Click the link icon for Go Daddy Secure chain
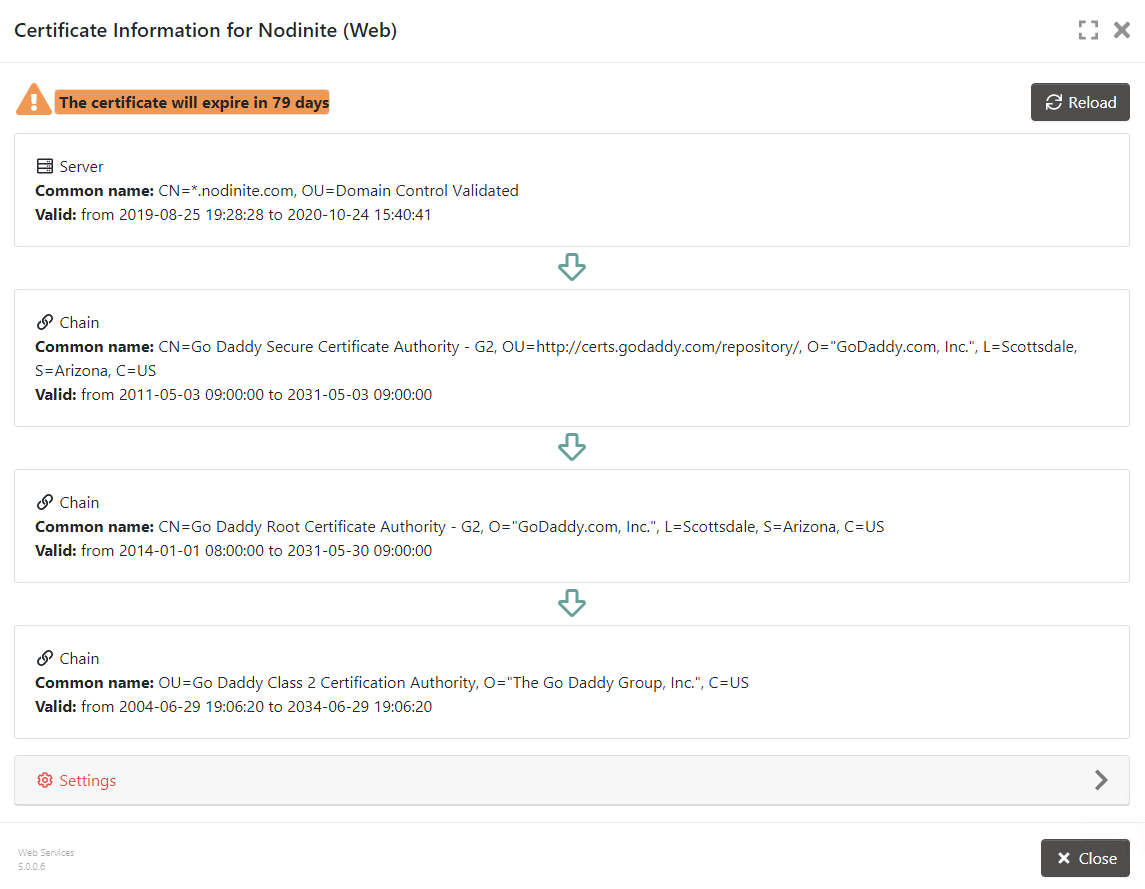This screenshot has width=1145, height=889. point(45,322)
